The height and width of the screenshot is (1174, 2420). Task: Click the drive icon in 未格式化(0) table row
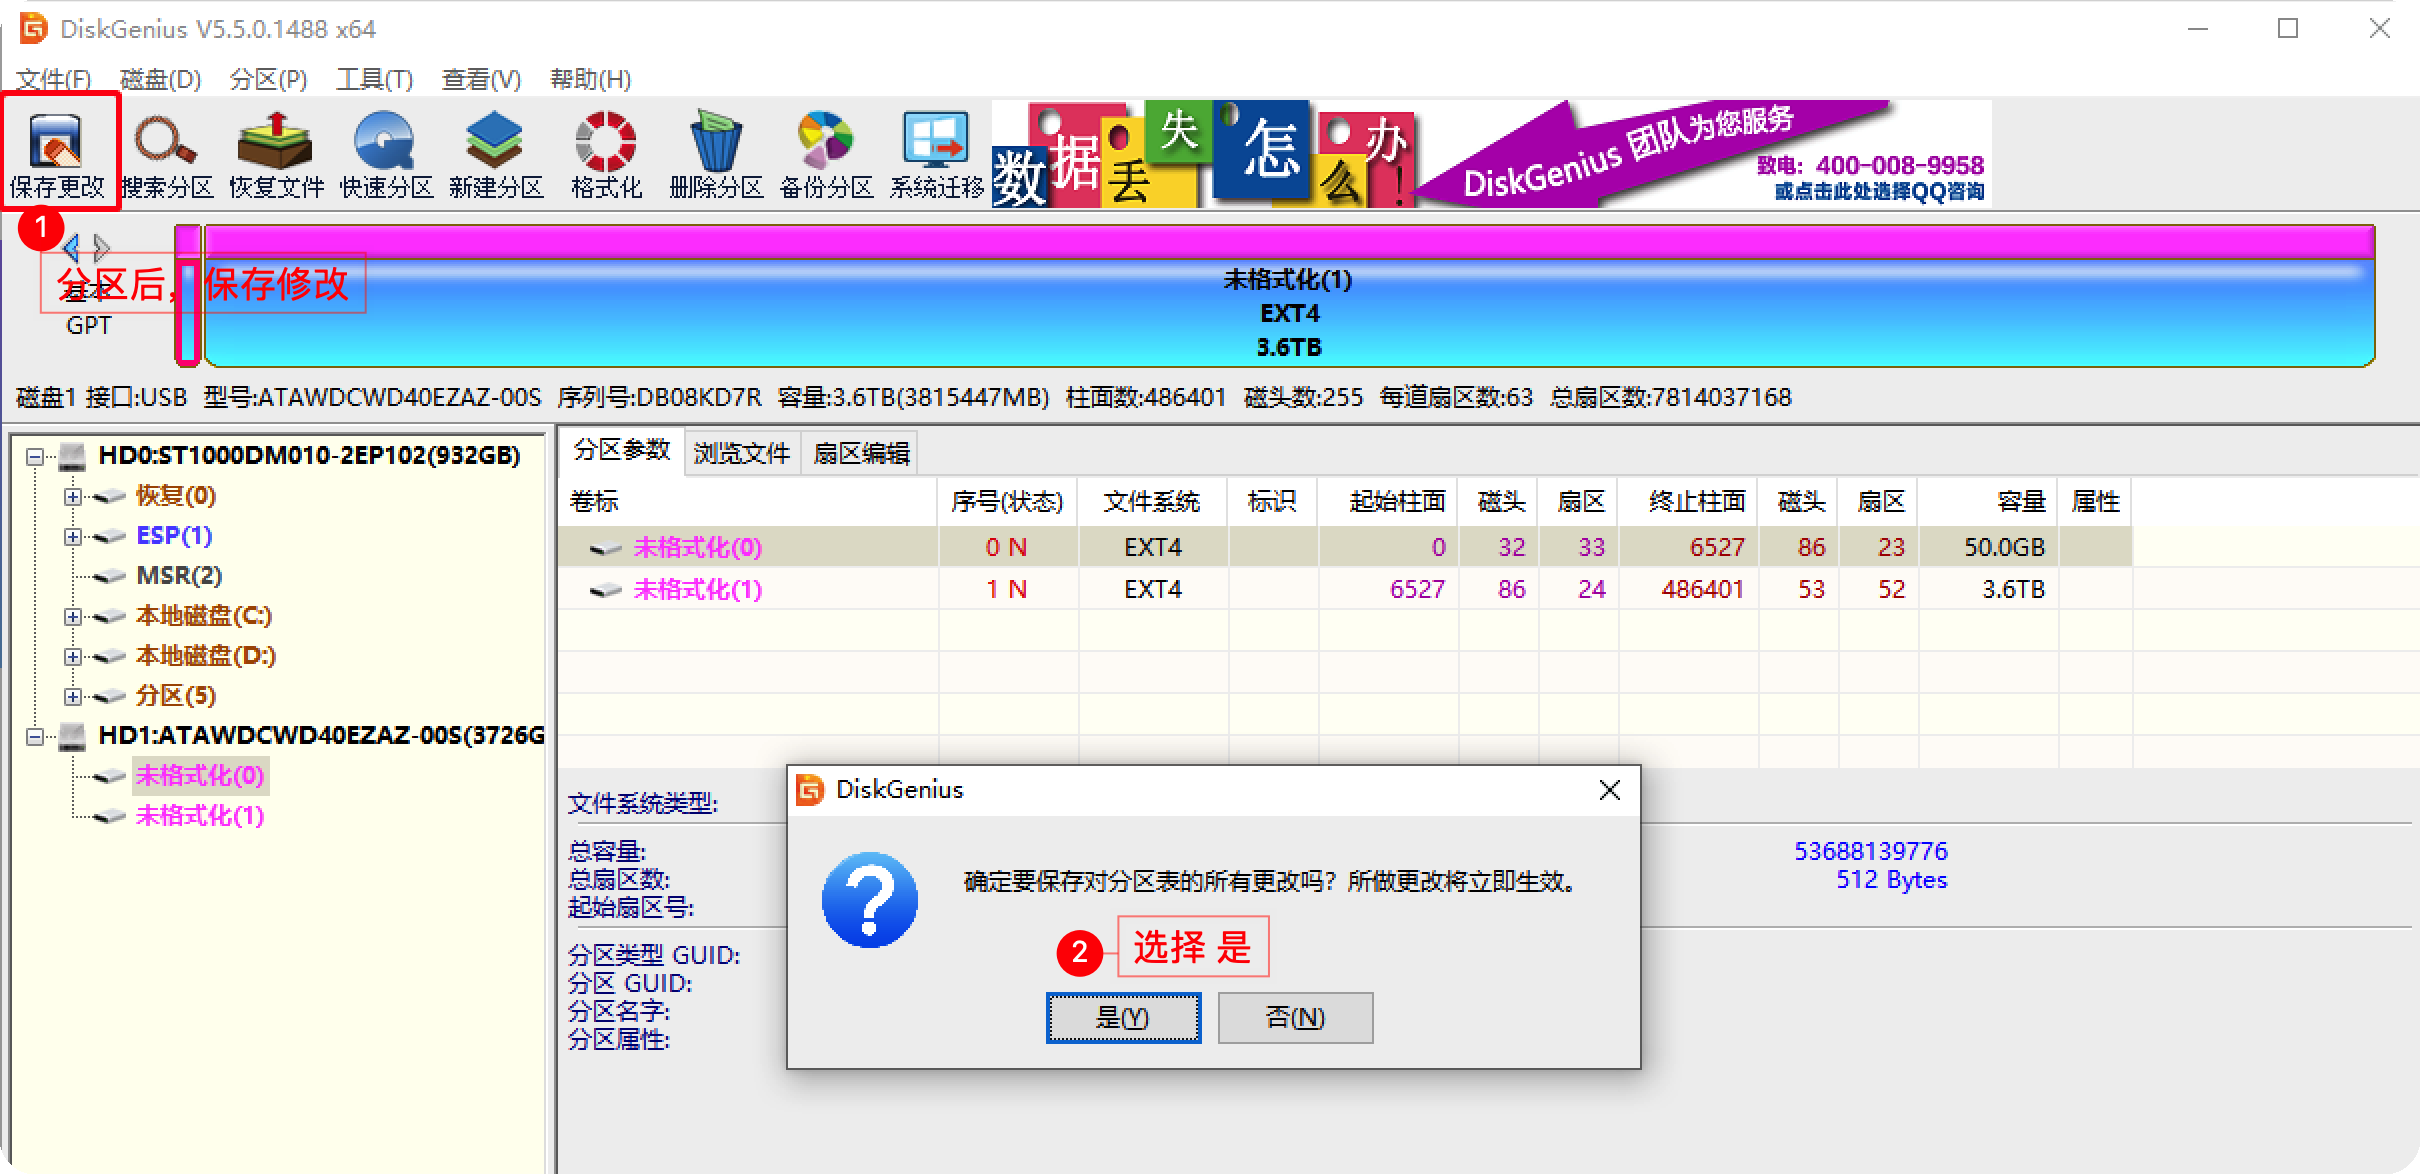pos(606,548)
